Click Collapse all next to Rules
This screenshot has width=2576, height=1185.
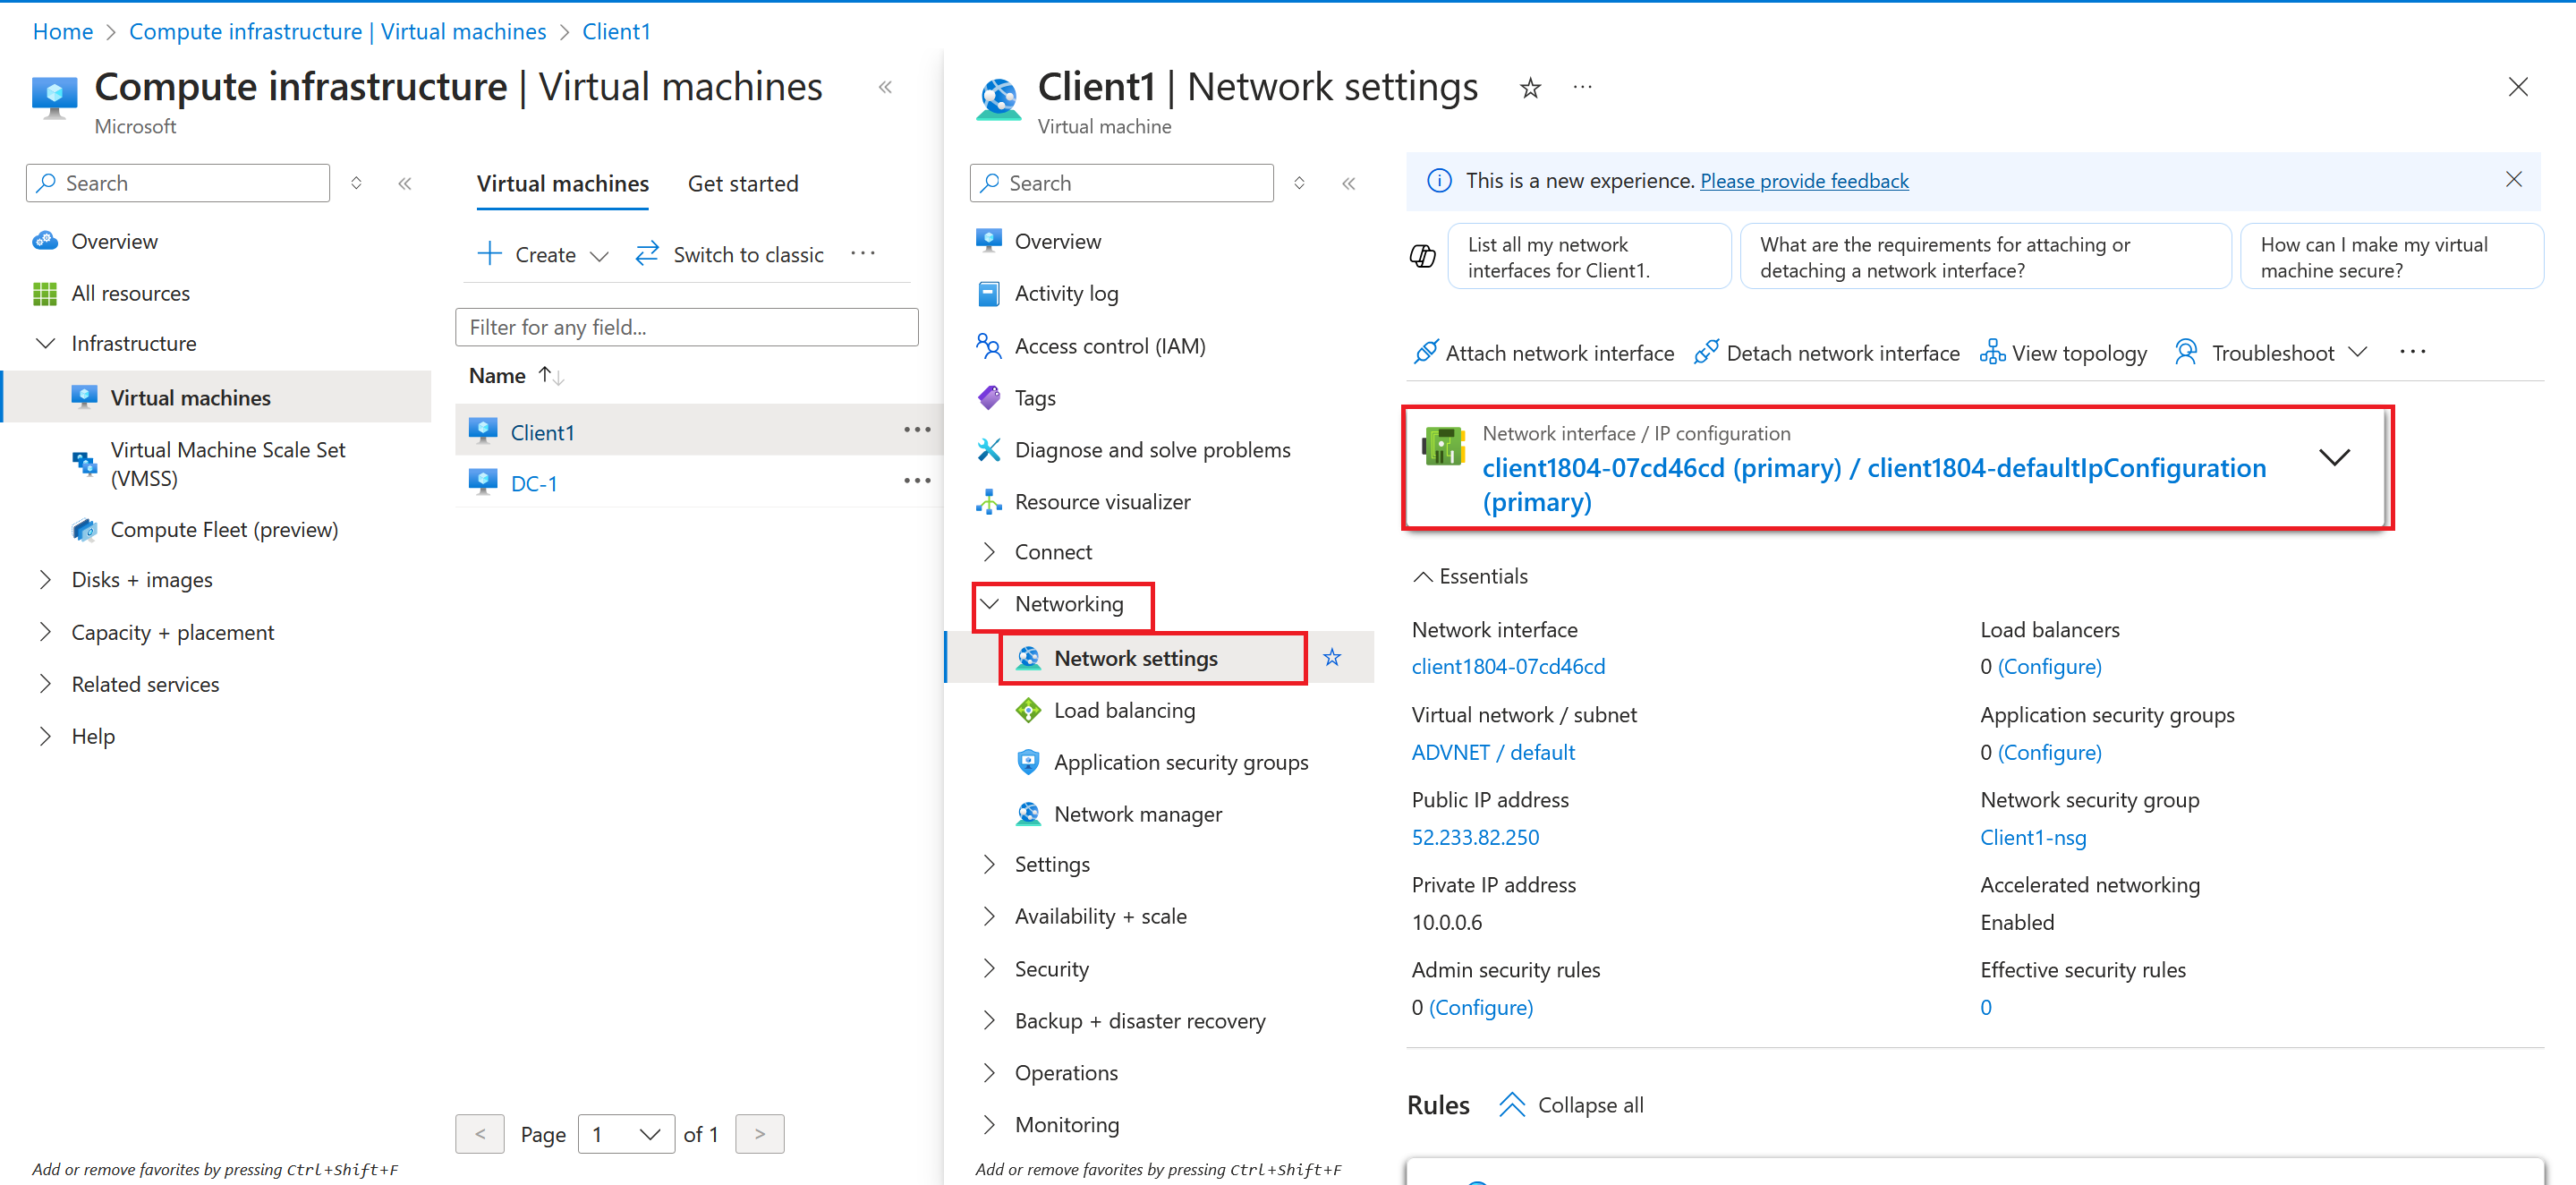point(1571,1104)
